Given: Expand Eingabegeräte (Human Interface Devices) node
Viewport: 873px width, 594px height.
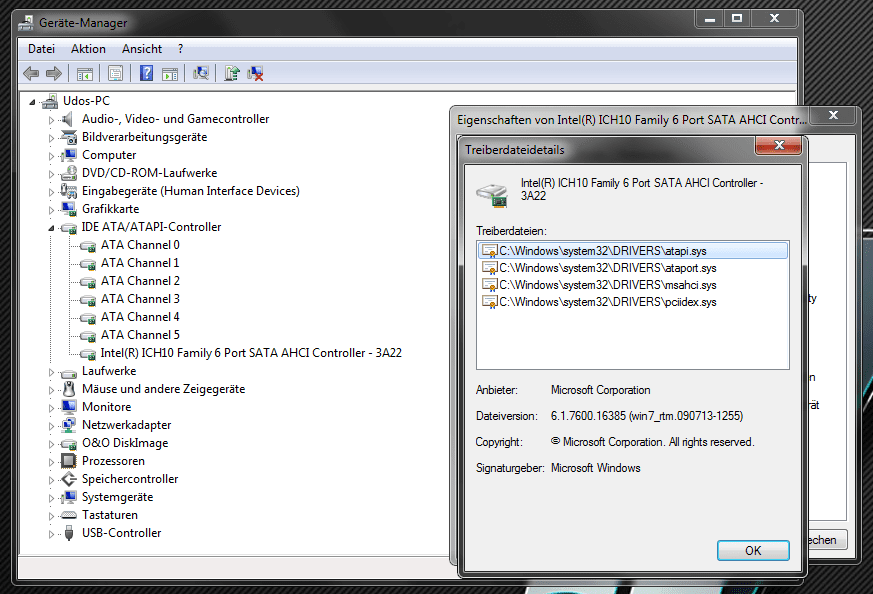Looking at the screenshot, I should point(51,192).
